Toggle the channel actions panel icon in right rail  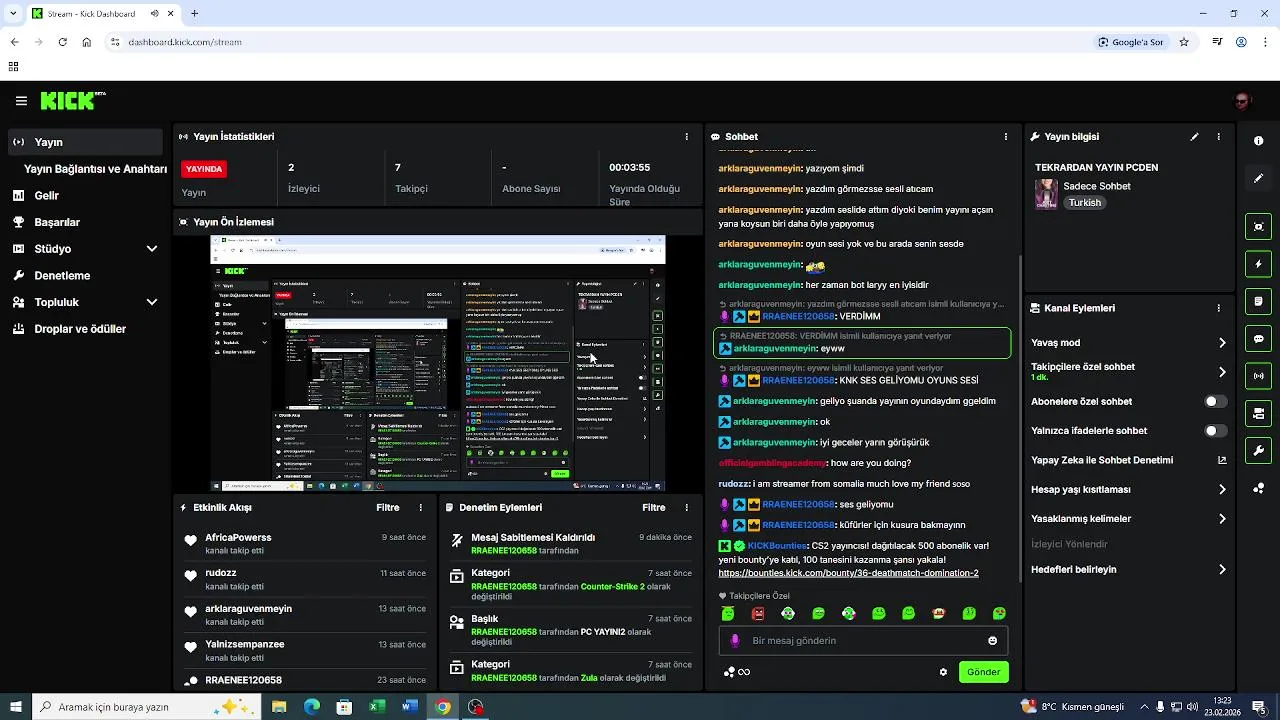coord(1258,413)
